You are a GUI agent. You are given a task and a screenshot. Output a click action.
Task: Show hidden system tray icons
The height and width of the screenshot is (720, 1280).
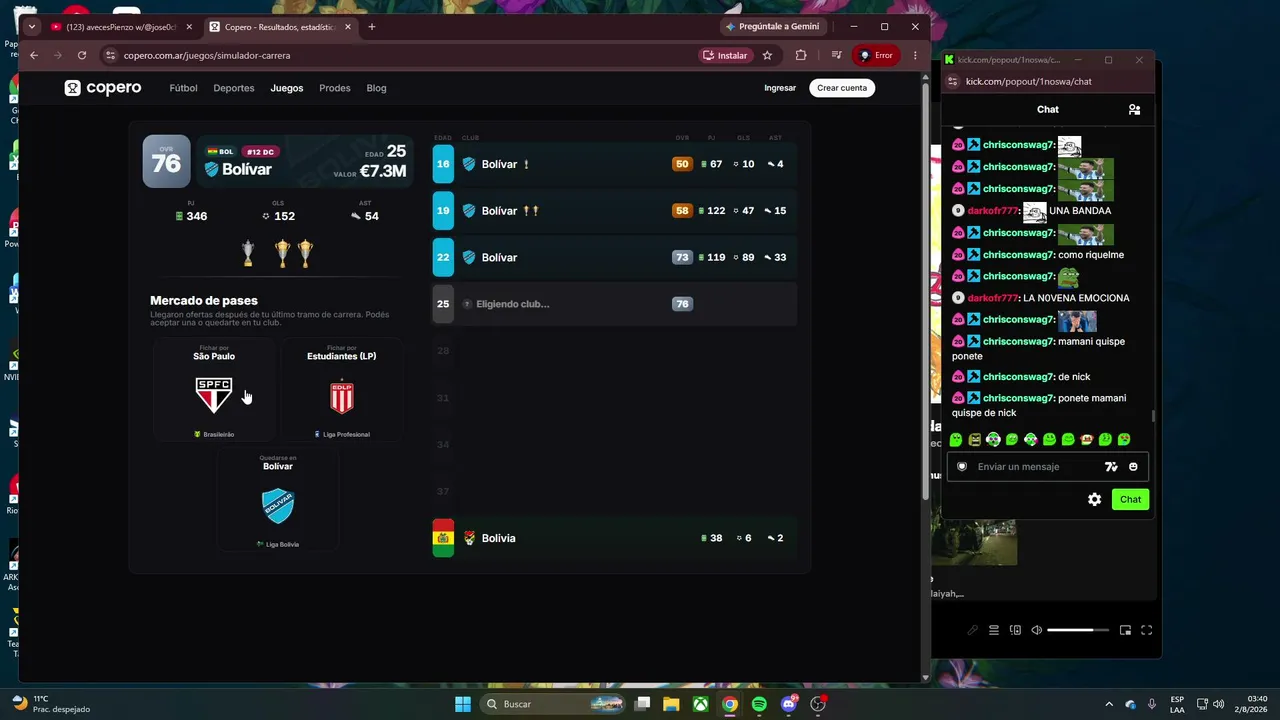click(x=1108, y=704)
